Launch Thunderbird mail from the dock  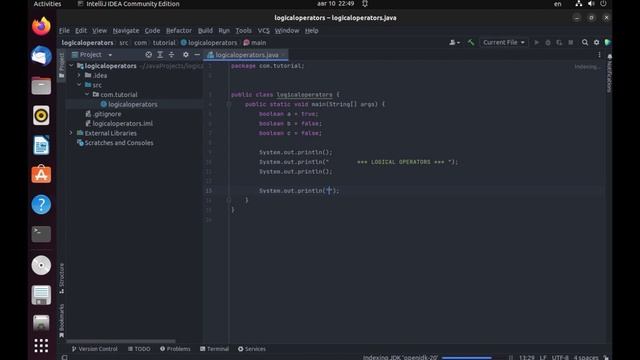pyautogui.click(x=41, y=56)
